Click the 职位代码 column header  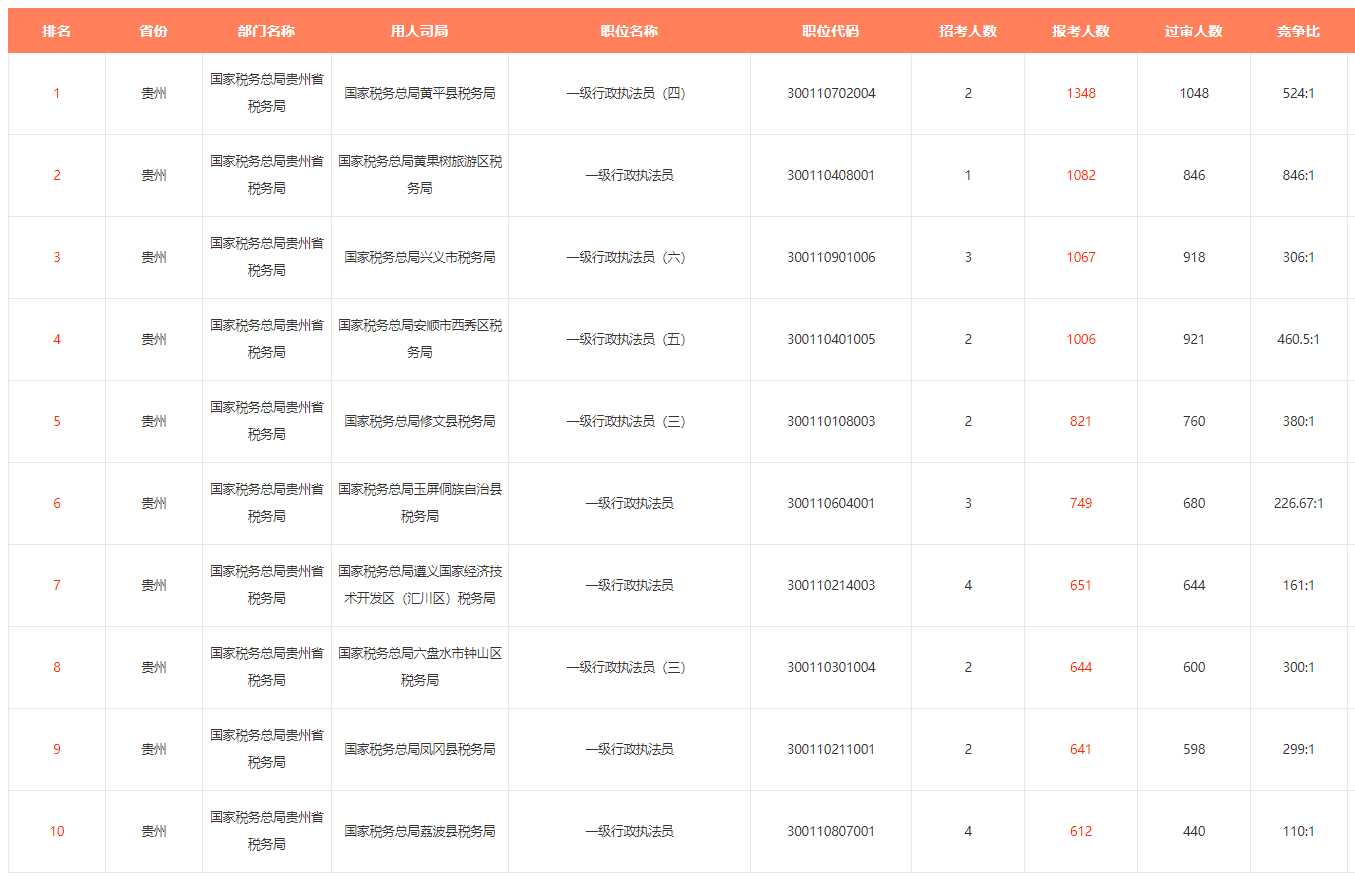[830, 31]
